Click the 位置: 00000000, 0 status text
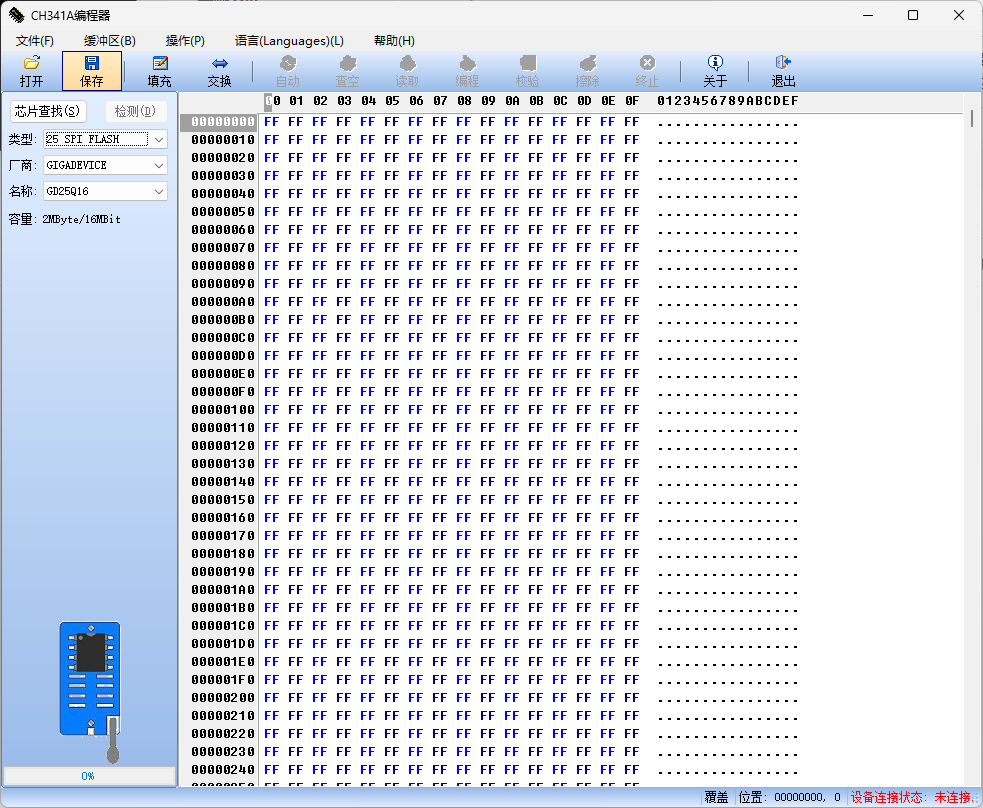Viewport: 983px width, 808px height. click(789, 797)
